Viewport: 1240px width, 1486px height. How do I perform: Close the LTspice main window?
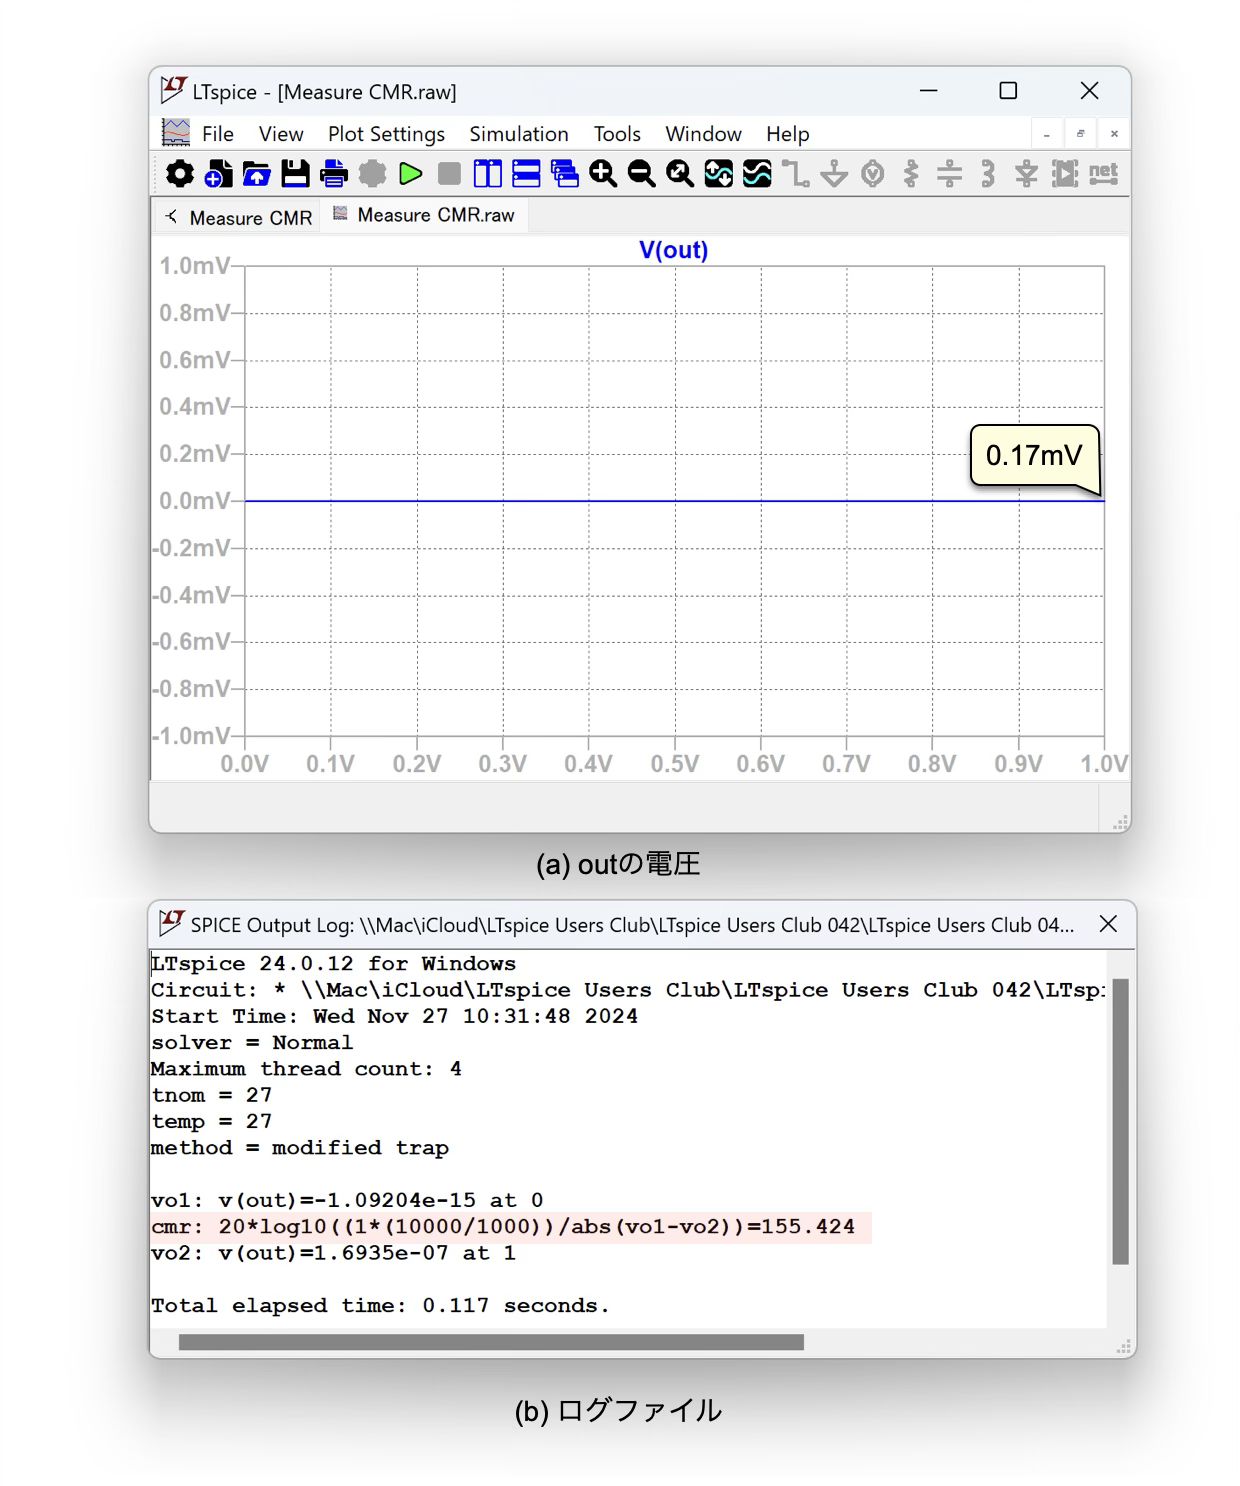pos(1089,91)
